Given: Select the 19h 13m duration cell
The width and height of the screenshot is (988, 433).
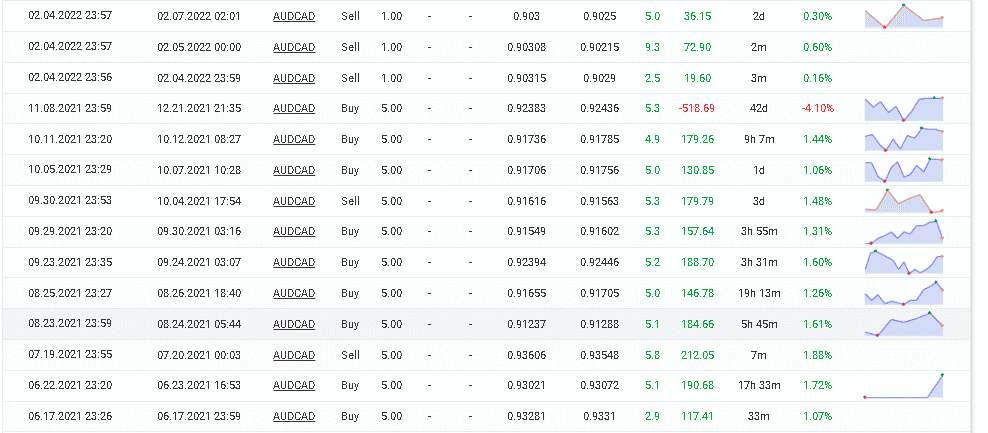Looking at the screenshot, I should click(759, 293).
